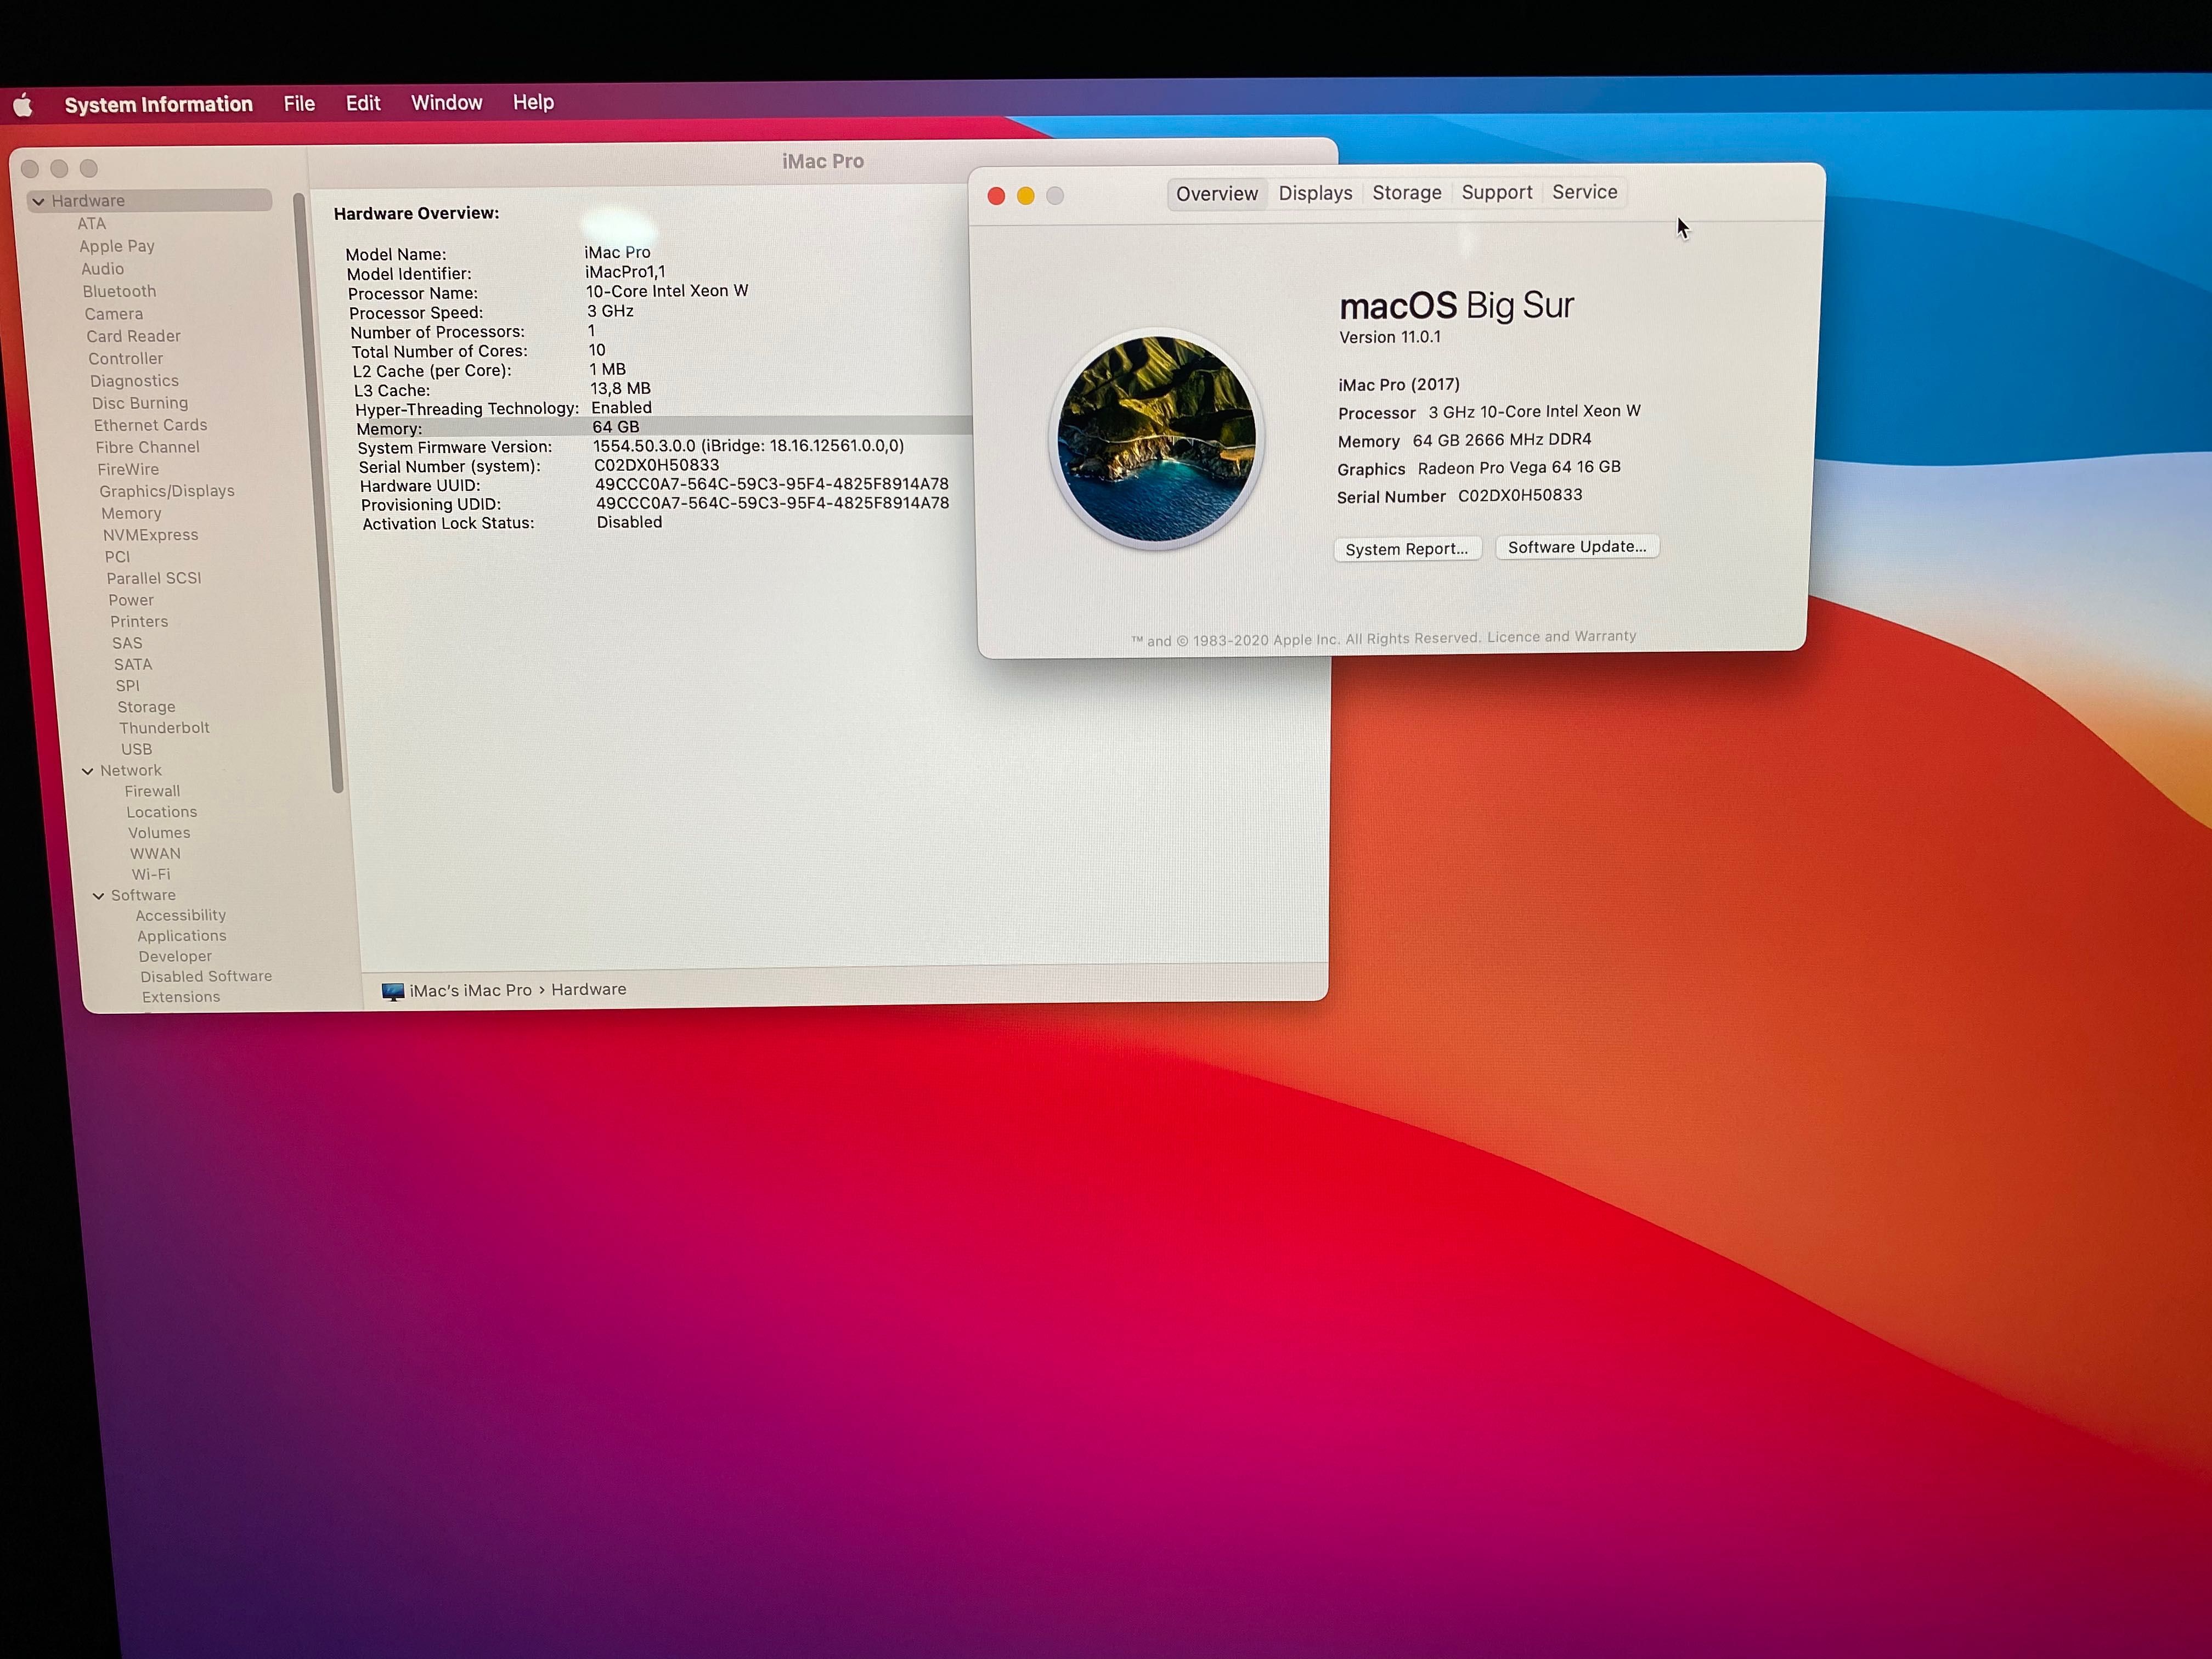Select Controller in the sidebar
This screenshot has height=1659, width=2212.
point(125,359)
